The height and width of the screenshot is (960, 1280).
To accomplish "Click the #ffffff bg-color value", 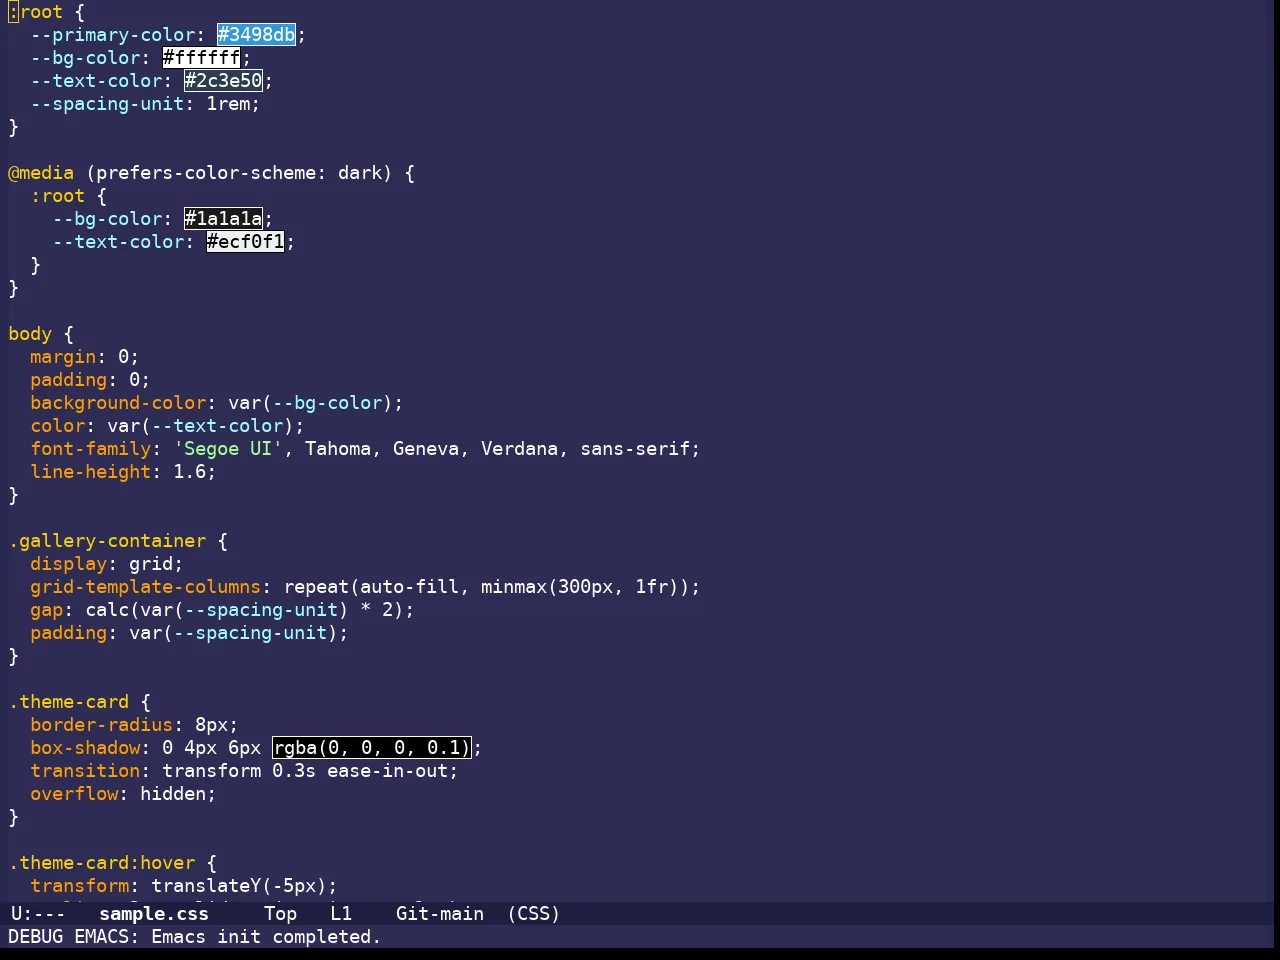I will (x=201, y=58).
